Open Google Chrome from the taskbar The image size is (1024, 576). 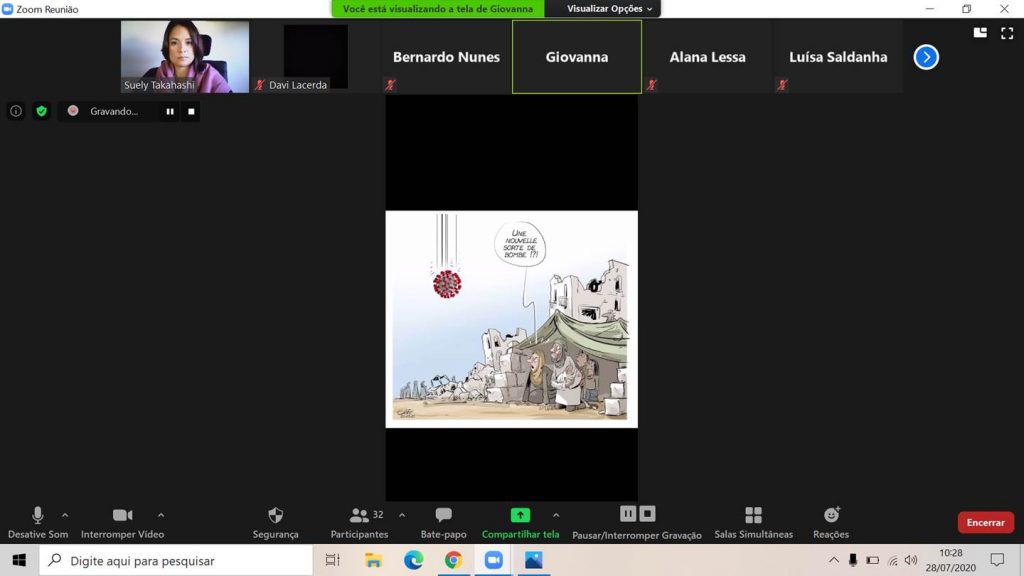tap(453, 560)
